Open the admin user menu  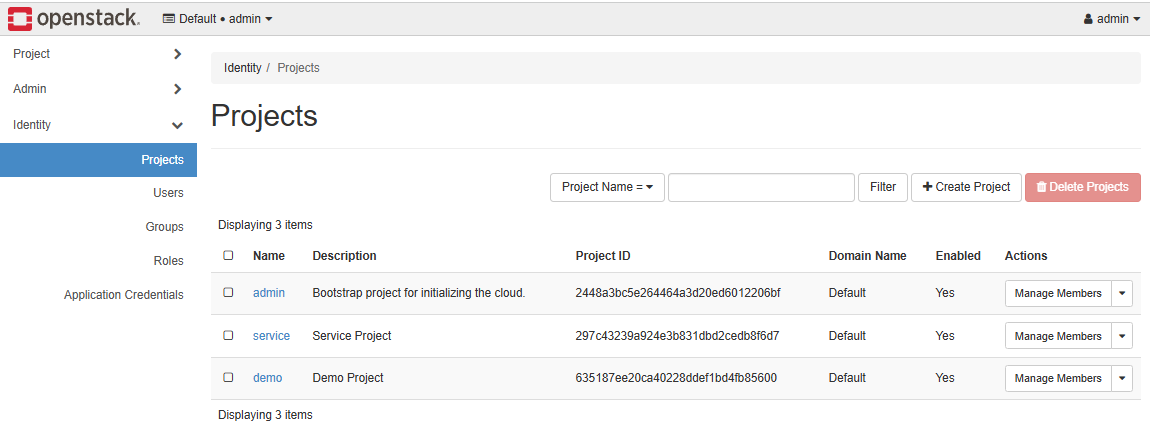pos(1111,19)
